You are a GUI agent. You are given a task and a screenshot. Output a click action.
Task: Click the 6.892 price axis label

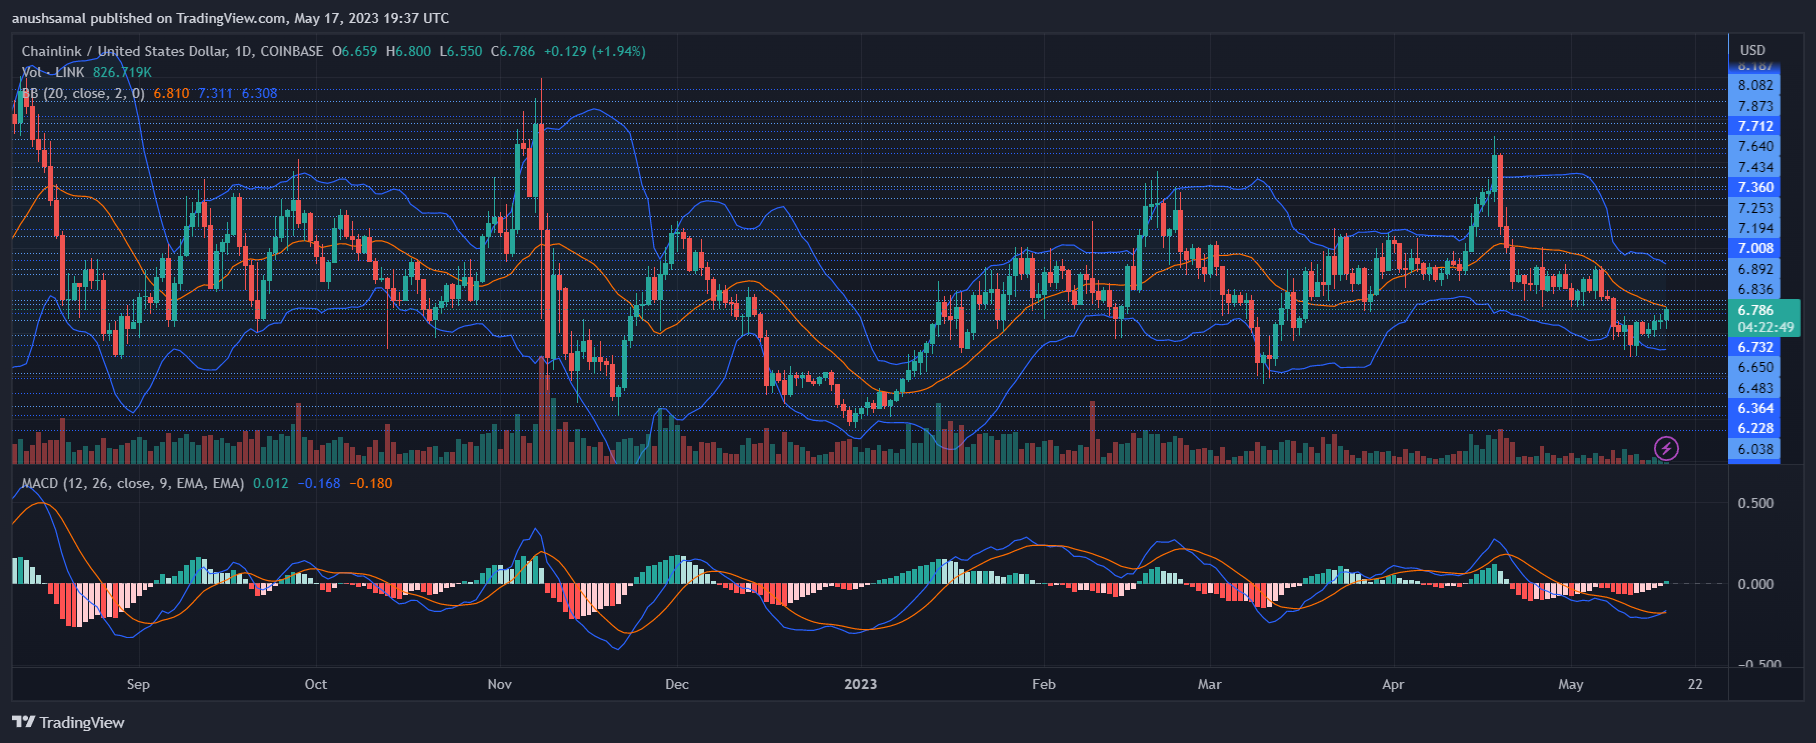1756,269
